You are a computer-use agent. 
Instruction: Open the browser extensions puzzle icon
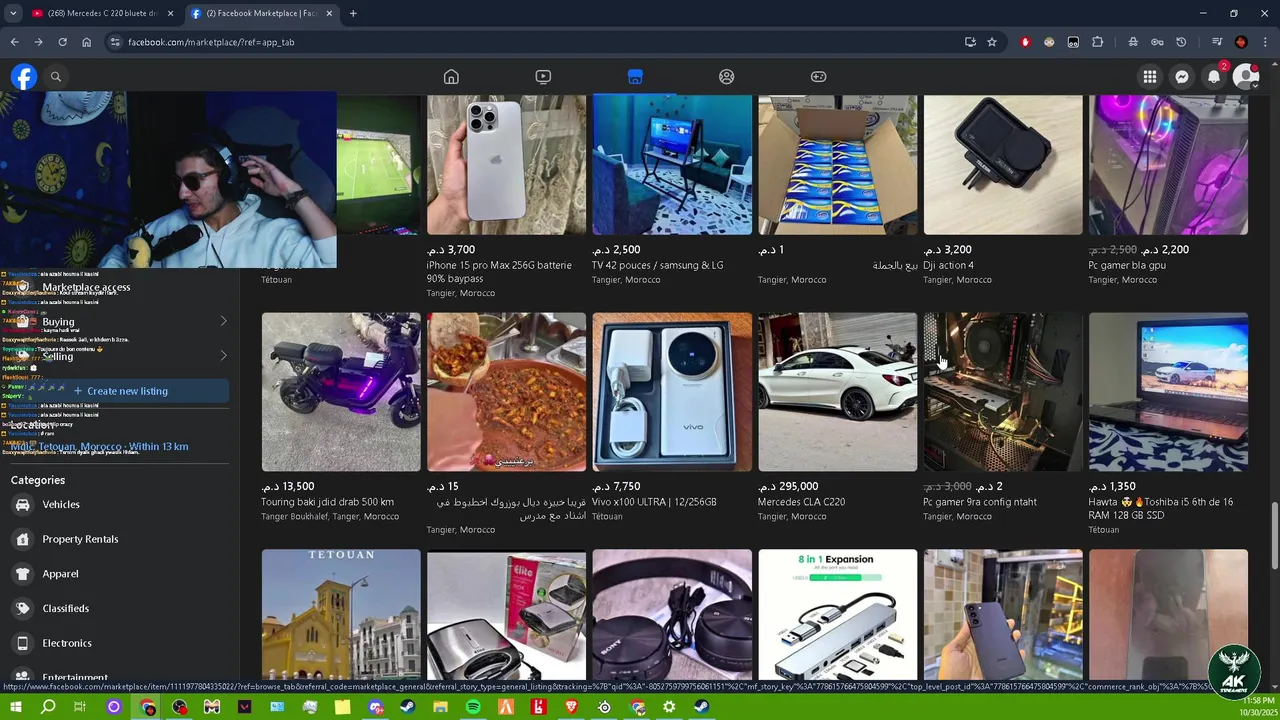point(1098,42)
